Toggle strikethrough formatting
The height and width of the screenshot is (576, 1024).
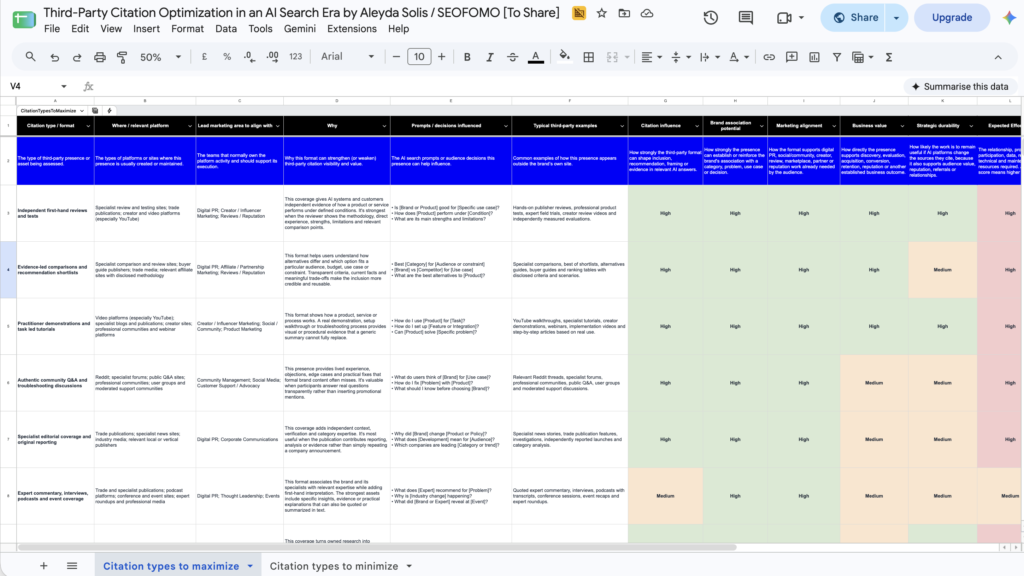513,57
